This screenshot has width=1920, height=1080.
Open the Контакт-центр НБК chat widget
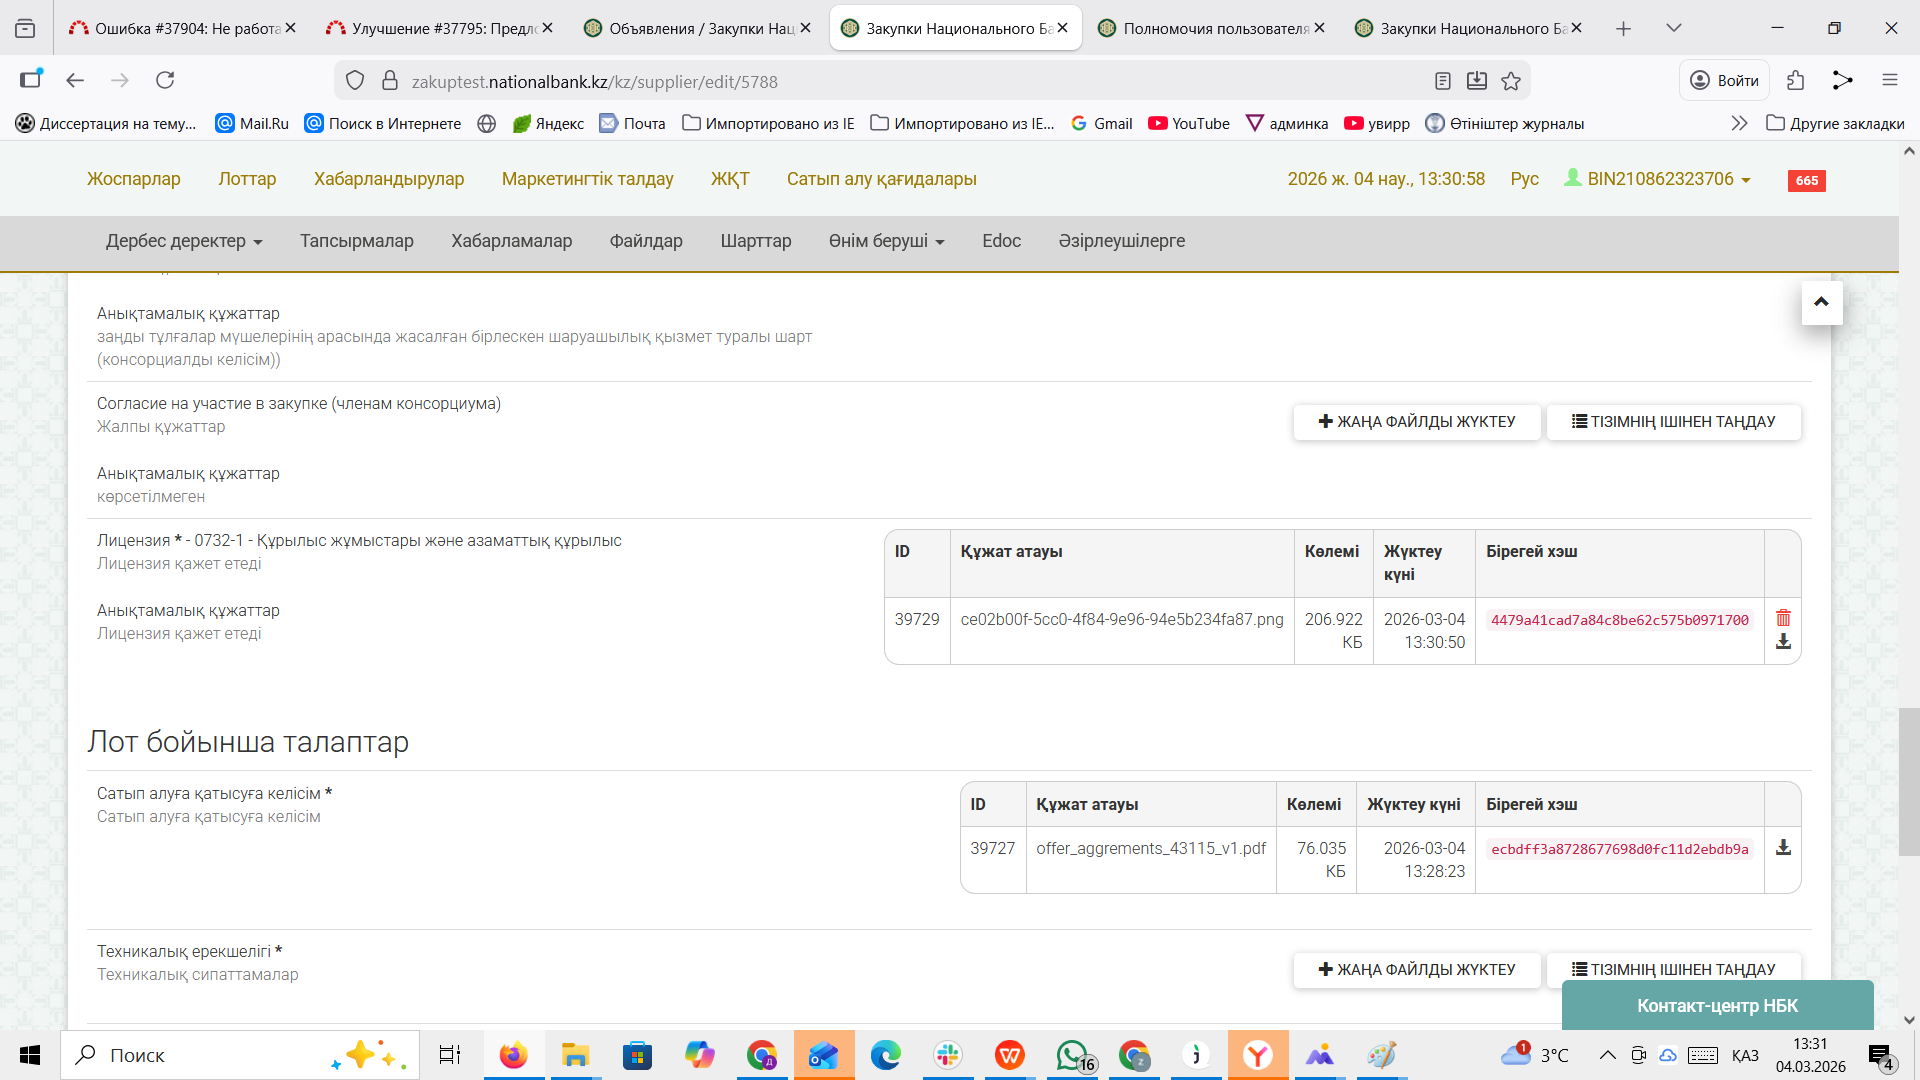pos(1717,1005)
